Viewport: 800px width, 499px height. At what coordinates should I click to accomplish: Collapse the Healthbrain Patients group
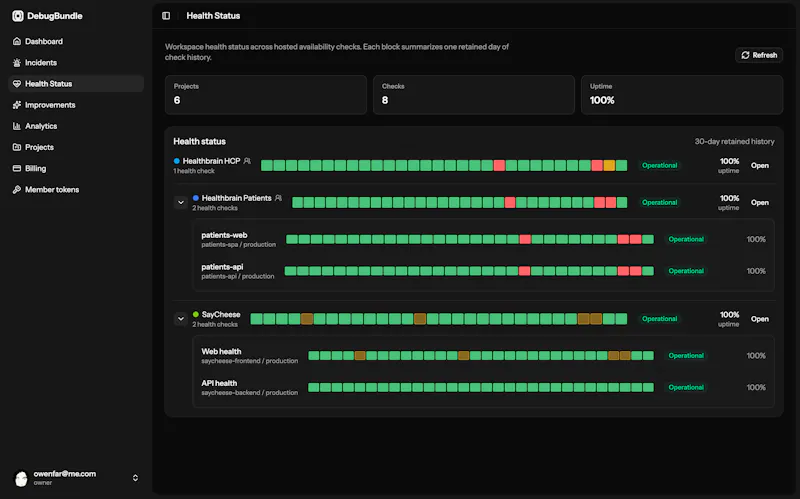(x=181, y=203)
